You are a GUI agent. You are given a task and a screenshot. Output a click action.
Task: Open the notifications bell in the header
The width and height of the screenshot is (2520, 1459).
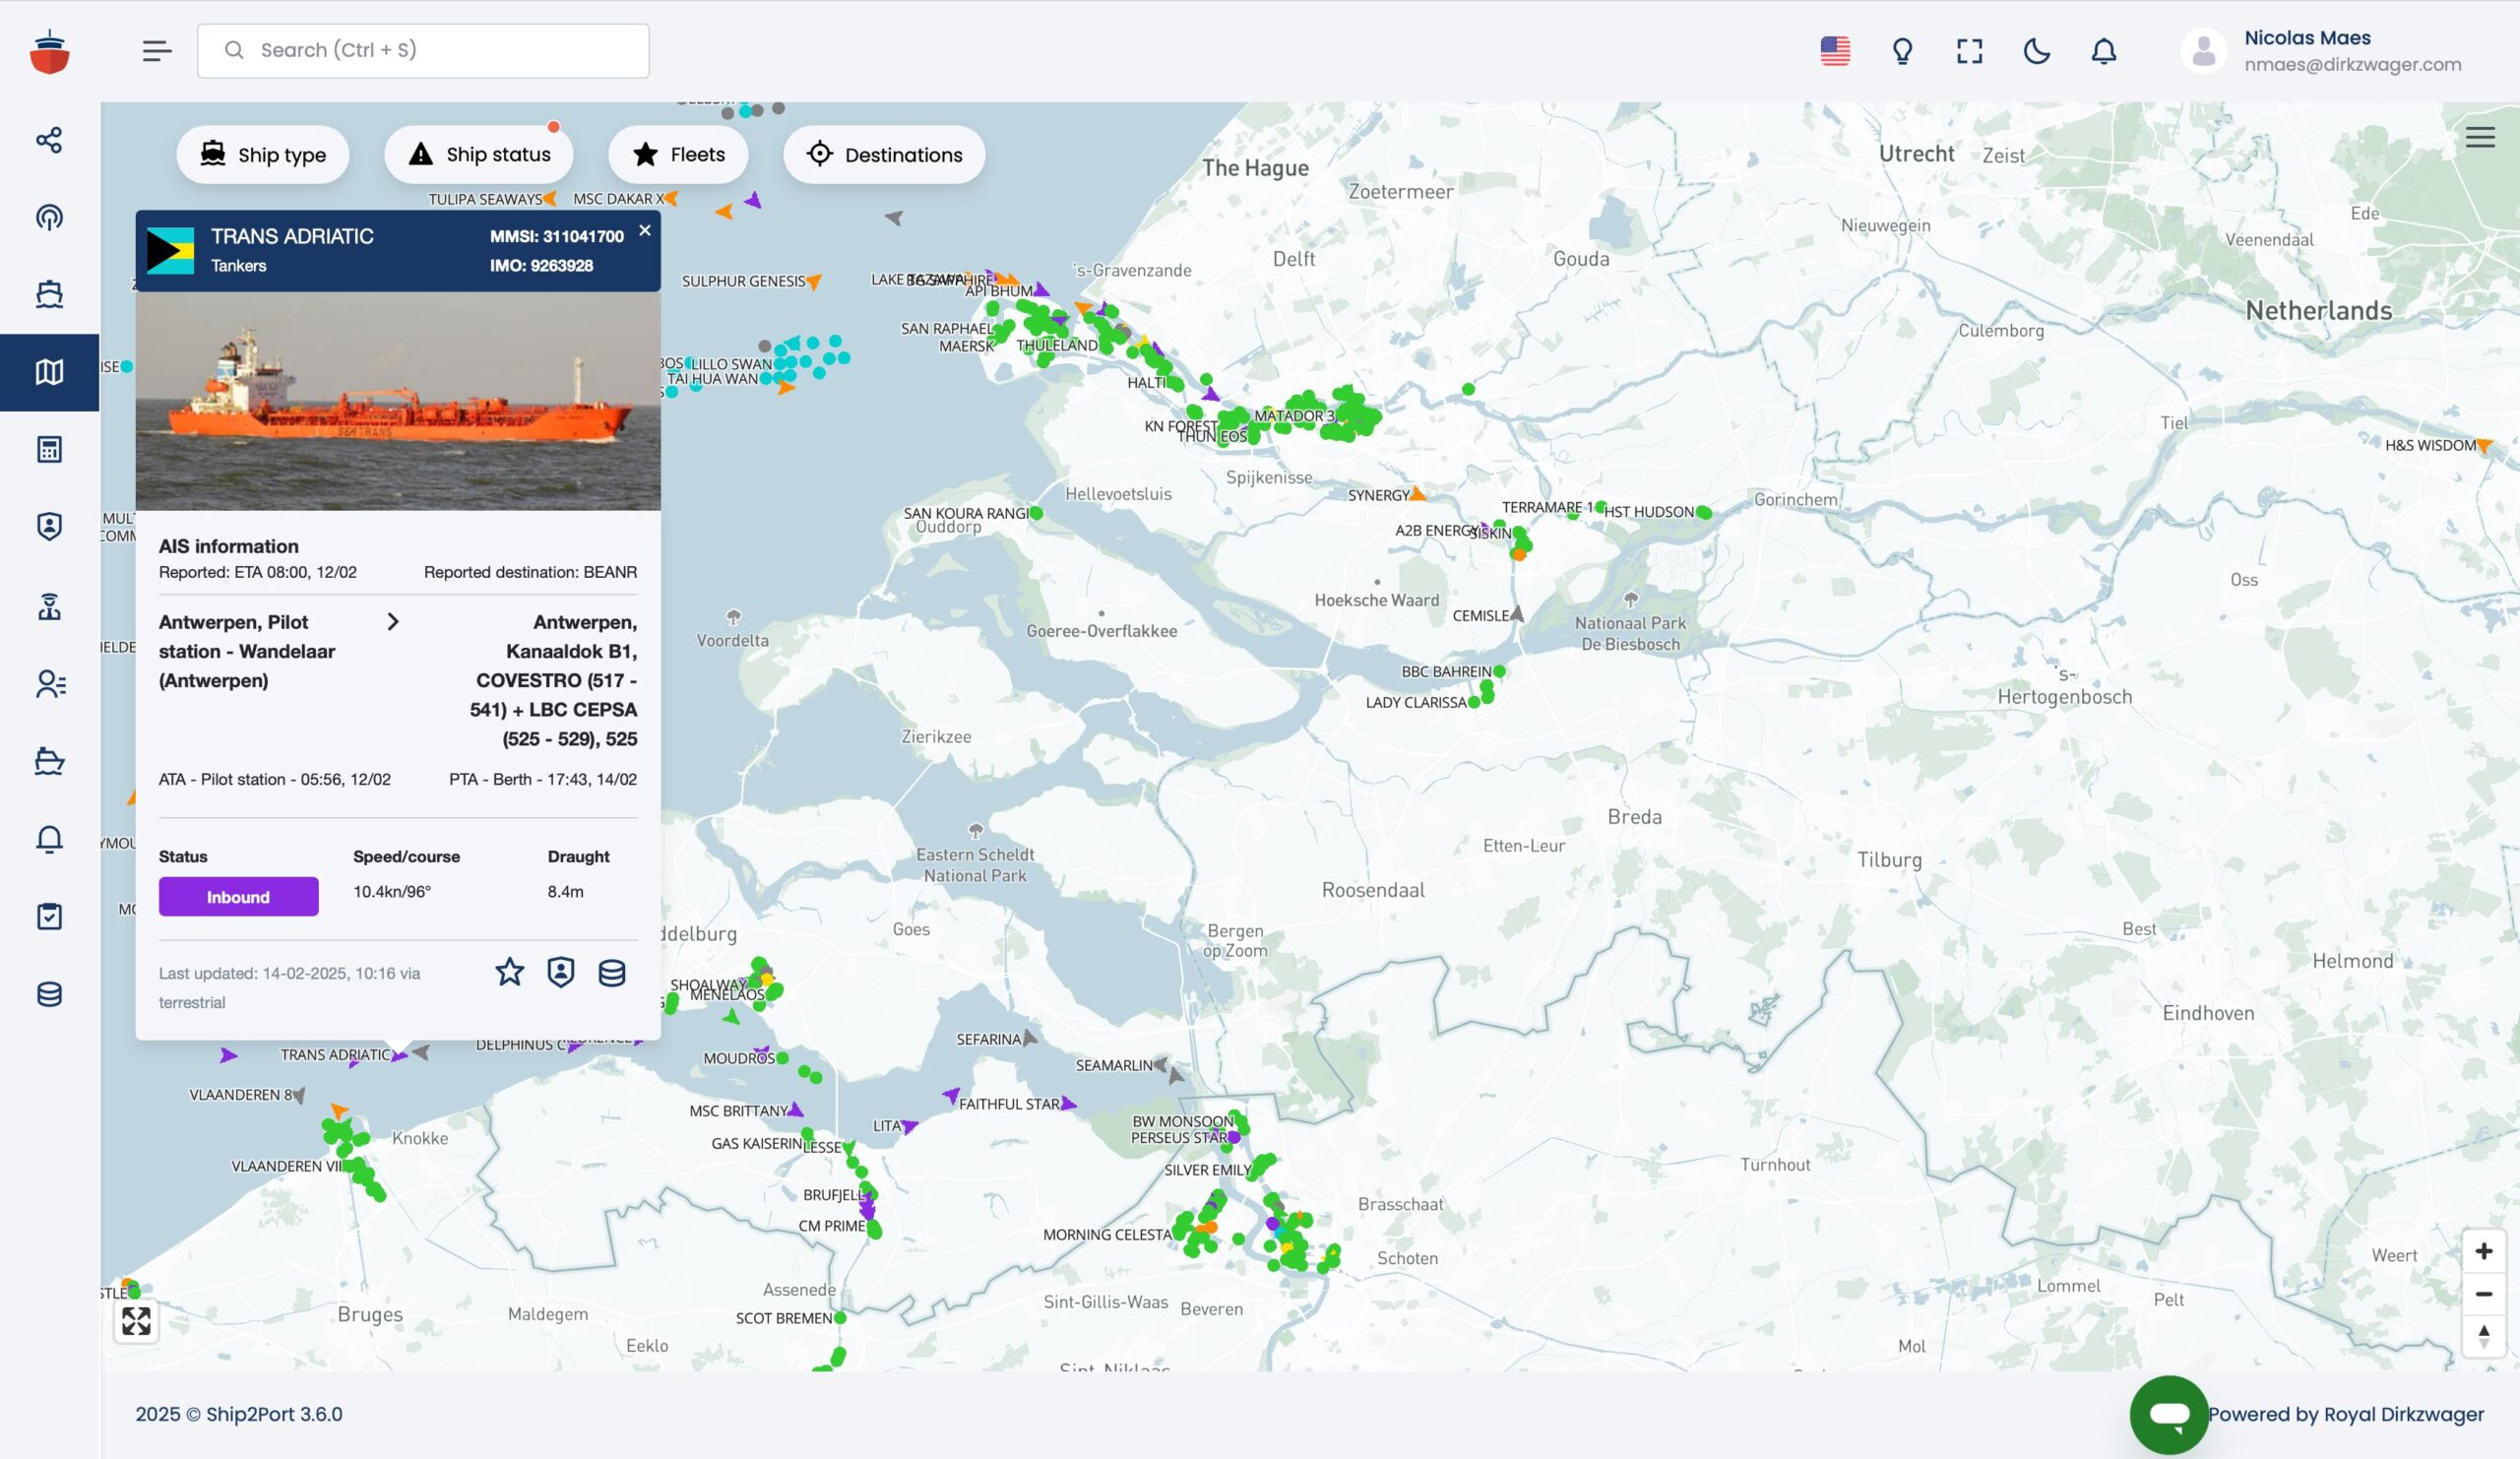2104,51
